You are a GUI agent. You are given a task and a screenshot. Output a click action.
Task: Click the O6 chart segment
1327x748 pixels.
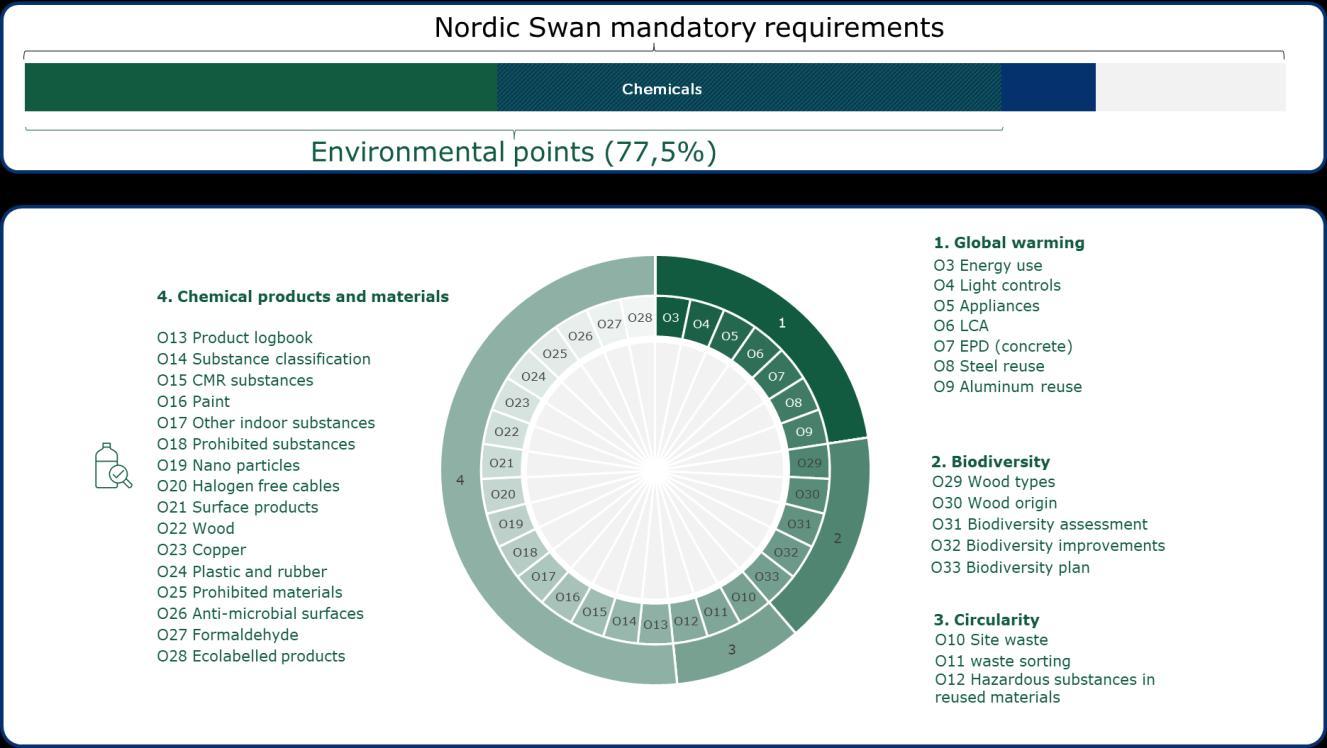click(754, 353)
